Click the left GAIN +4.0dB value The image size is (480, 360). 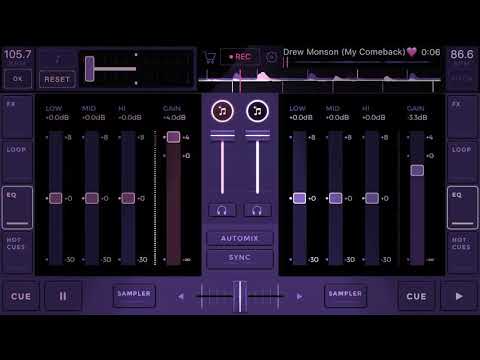coord(174,117)
